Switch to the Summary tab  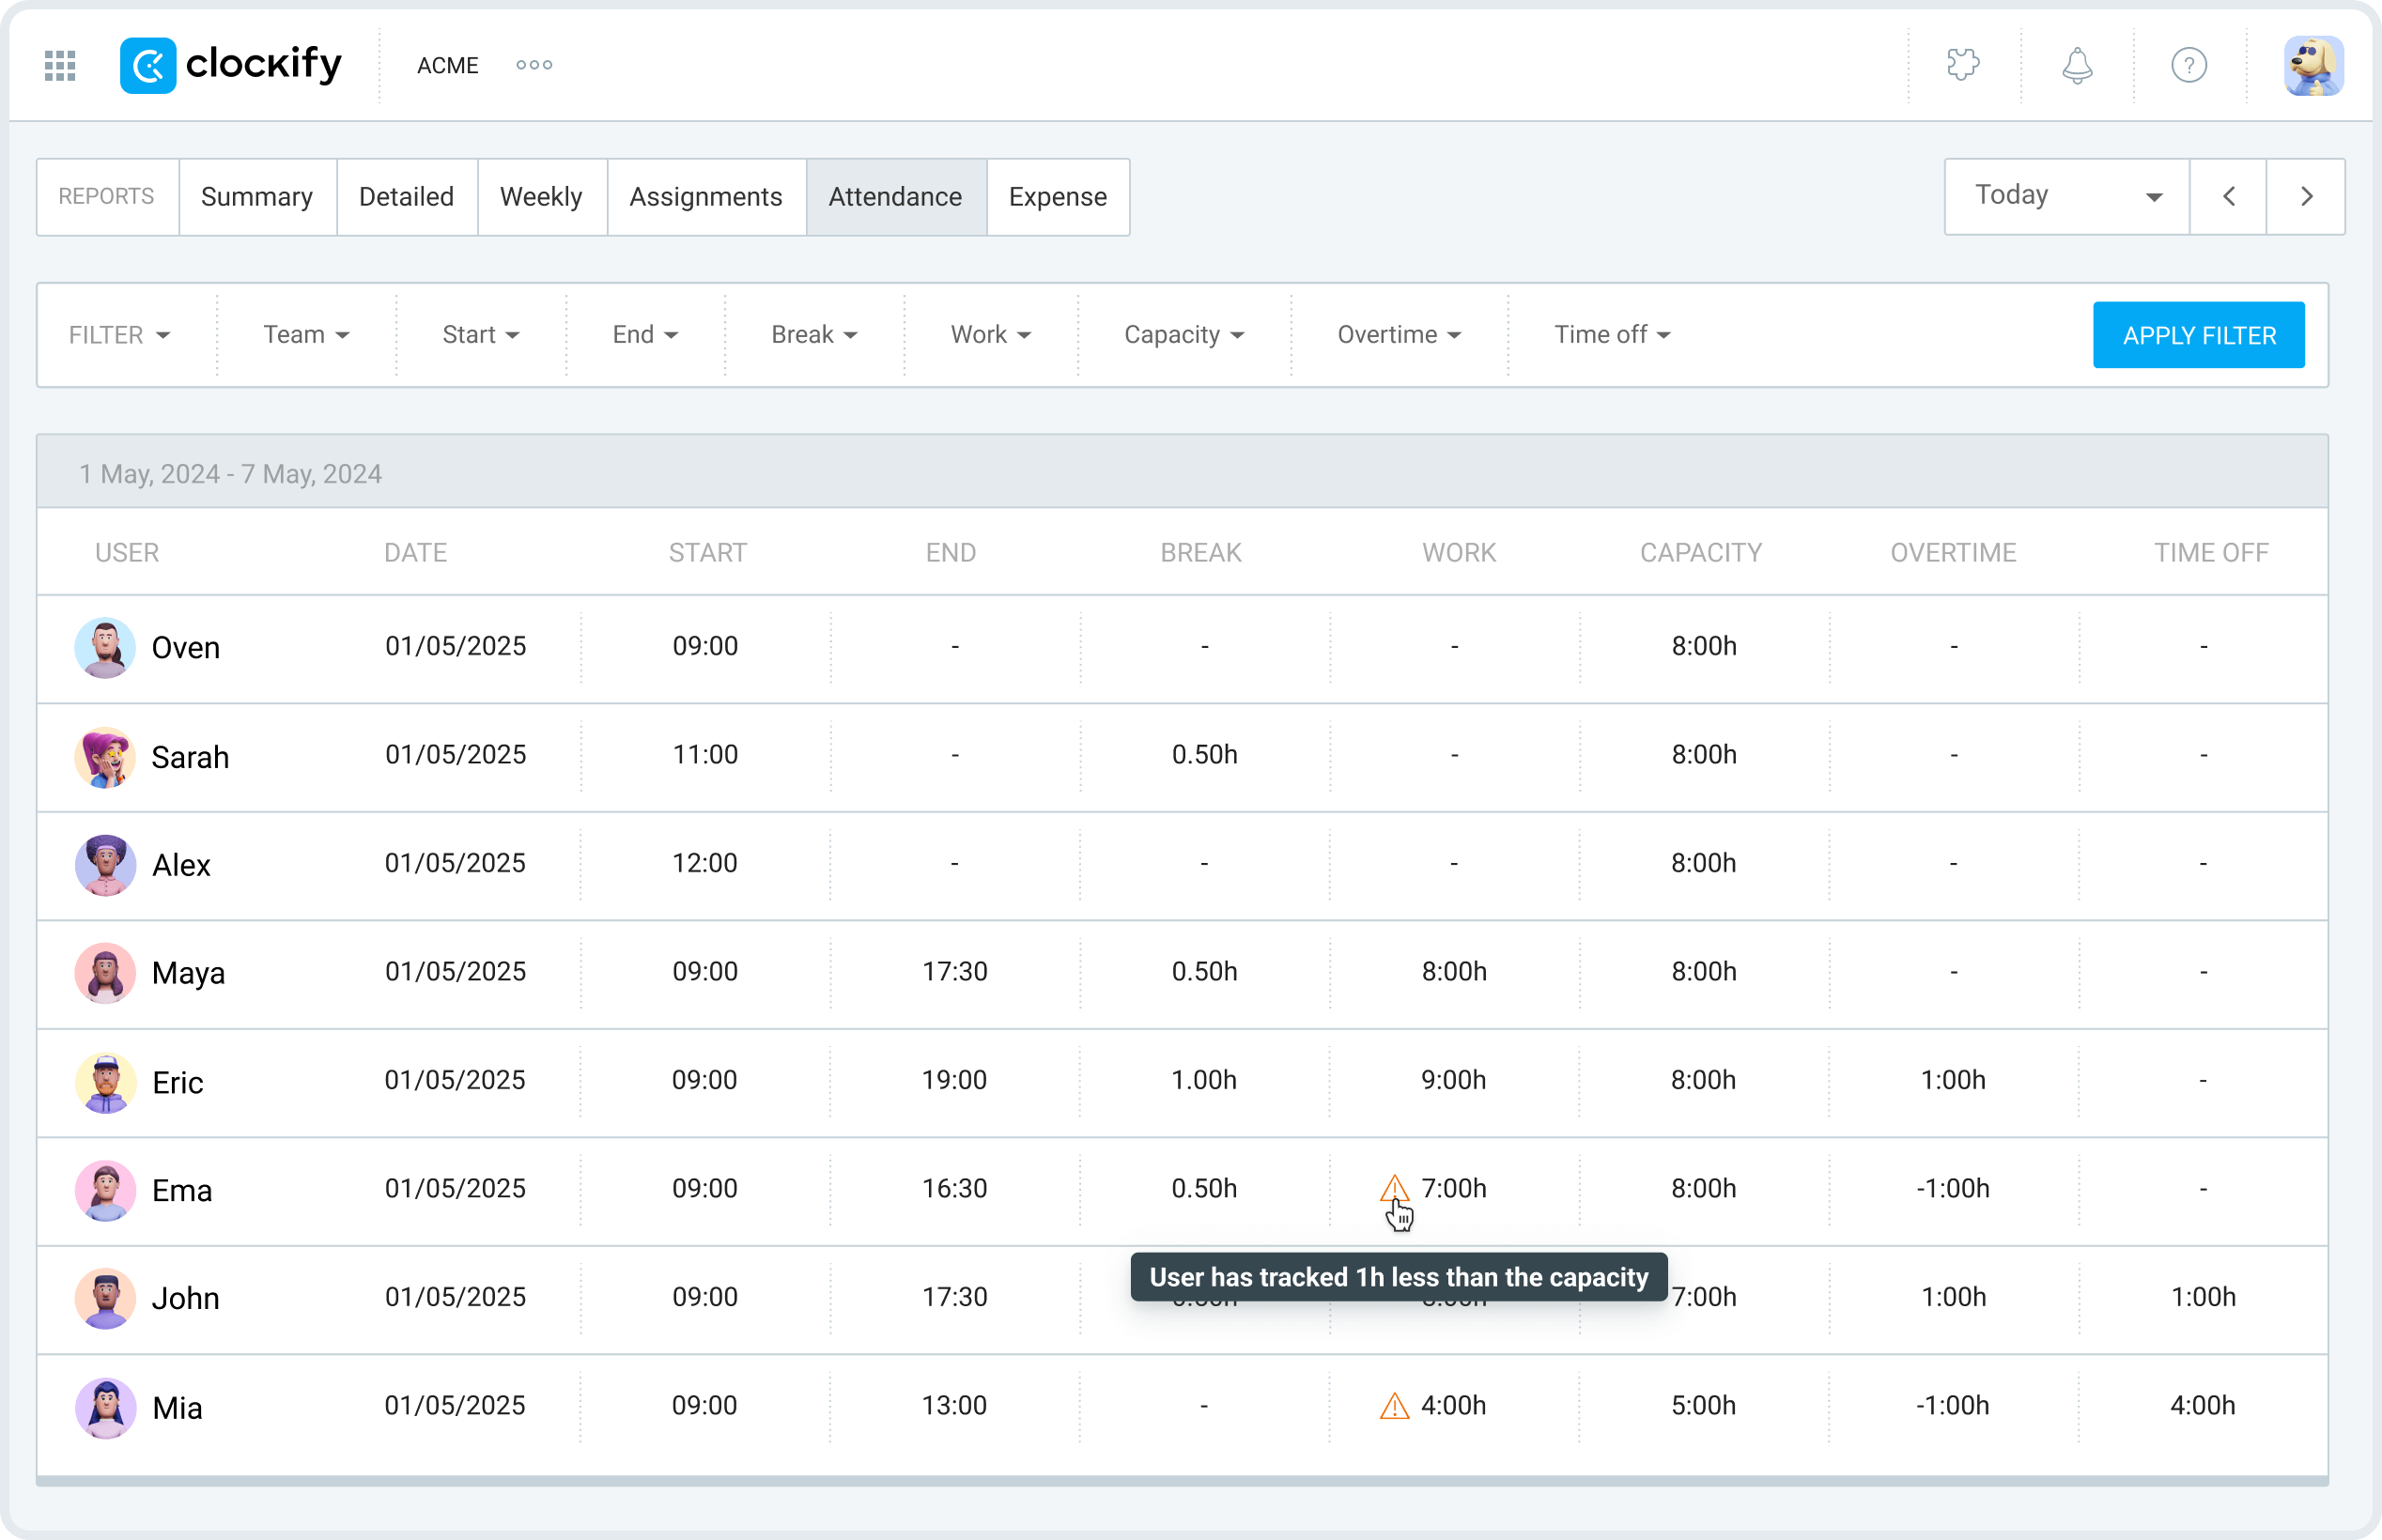257,197
